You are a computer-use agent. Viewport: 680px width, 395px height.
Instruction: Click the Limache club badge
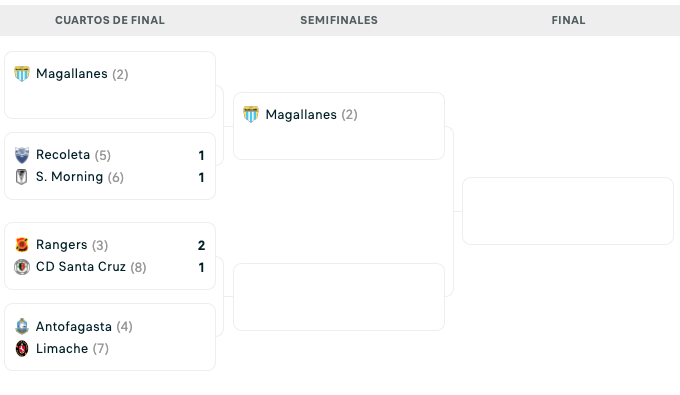coord(22,349)
